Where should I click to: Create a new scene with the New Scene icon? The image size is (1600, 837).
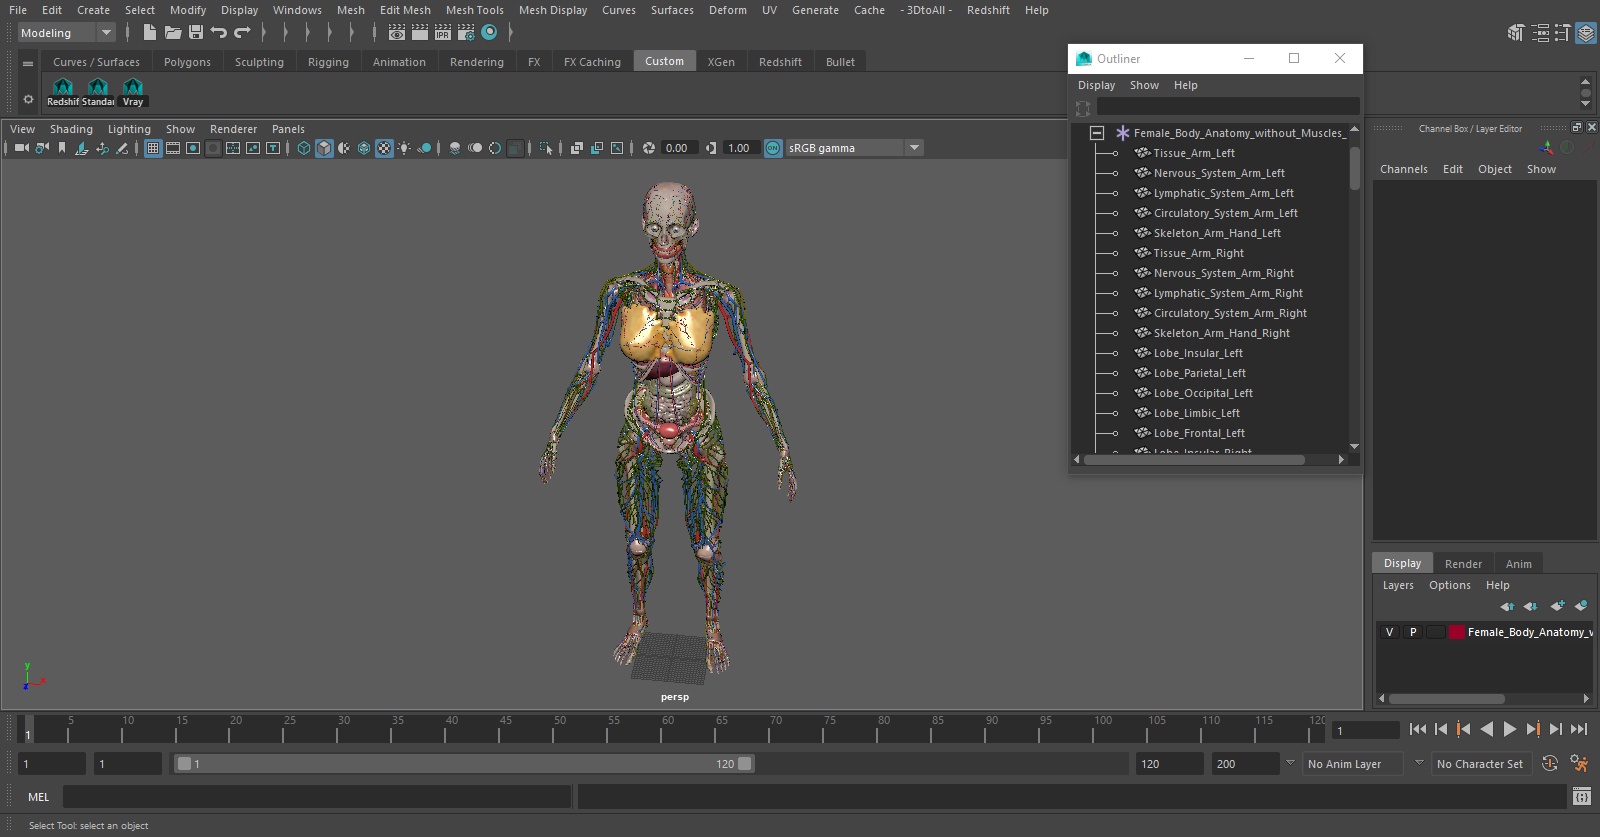click(x=149, y=33)
